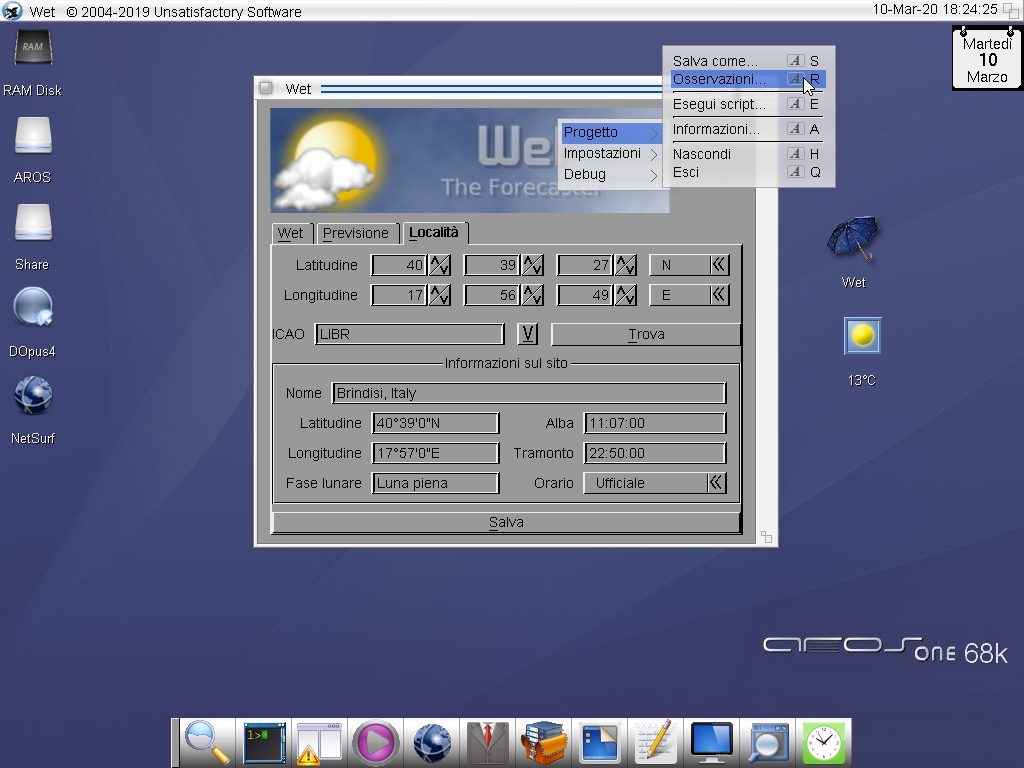Open the RAM Disk icon

[x=32, y=50]
